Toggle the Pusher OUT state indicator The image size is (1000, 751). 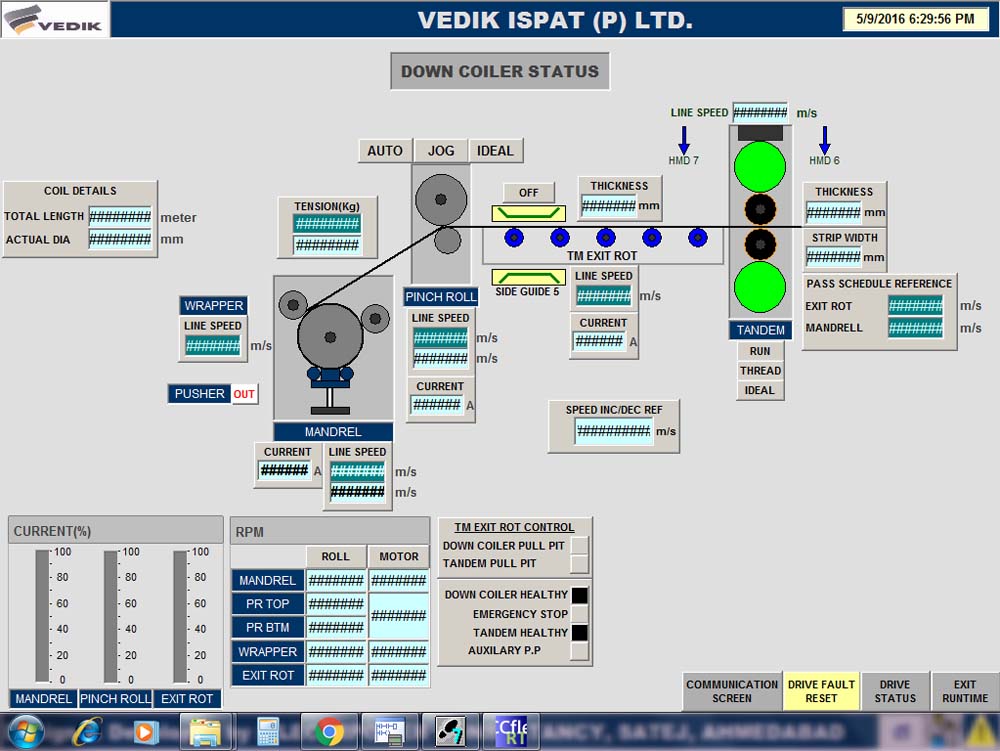tap(244, 394)
